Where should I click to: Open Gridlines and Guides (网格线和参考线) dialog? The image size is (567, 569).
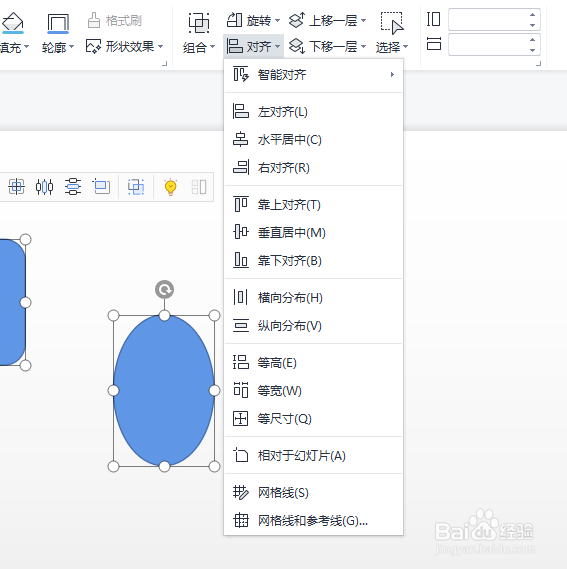click(x=313, y=520)
